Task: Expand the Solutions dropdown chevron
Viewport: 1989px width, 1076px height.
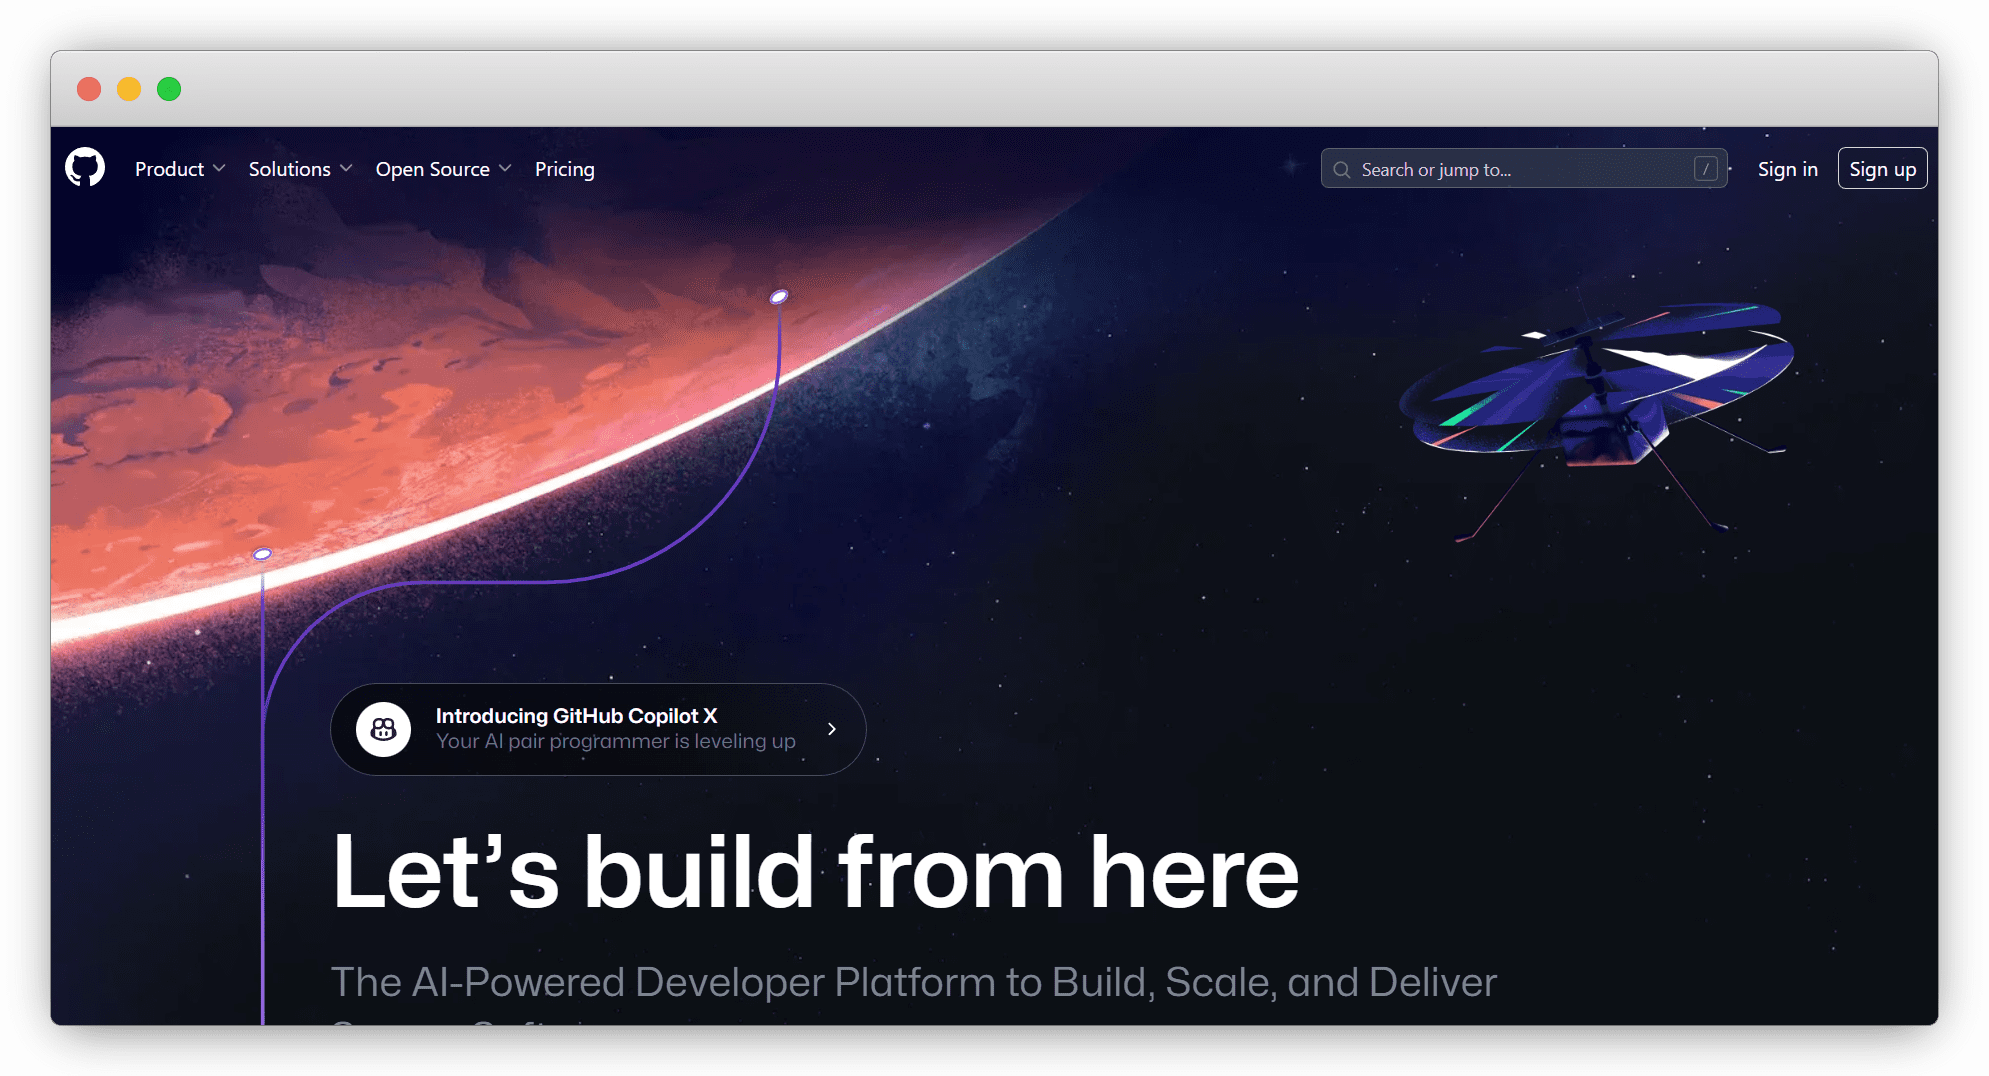Action: coord(346,168)
